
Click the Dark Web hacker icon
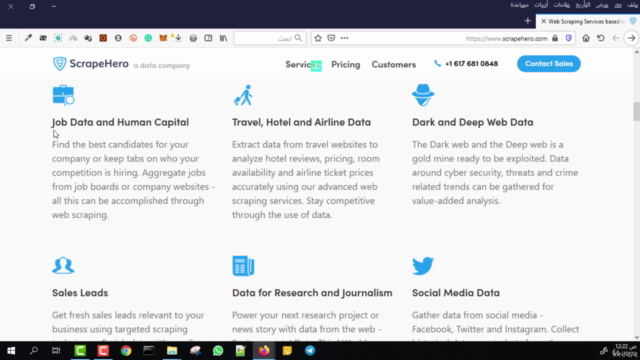click(x=423, y=95)
